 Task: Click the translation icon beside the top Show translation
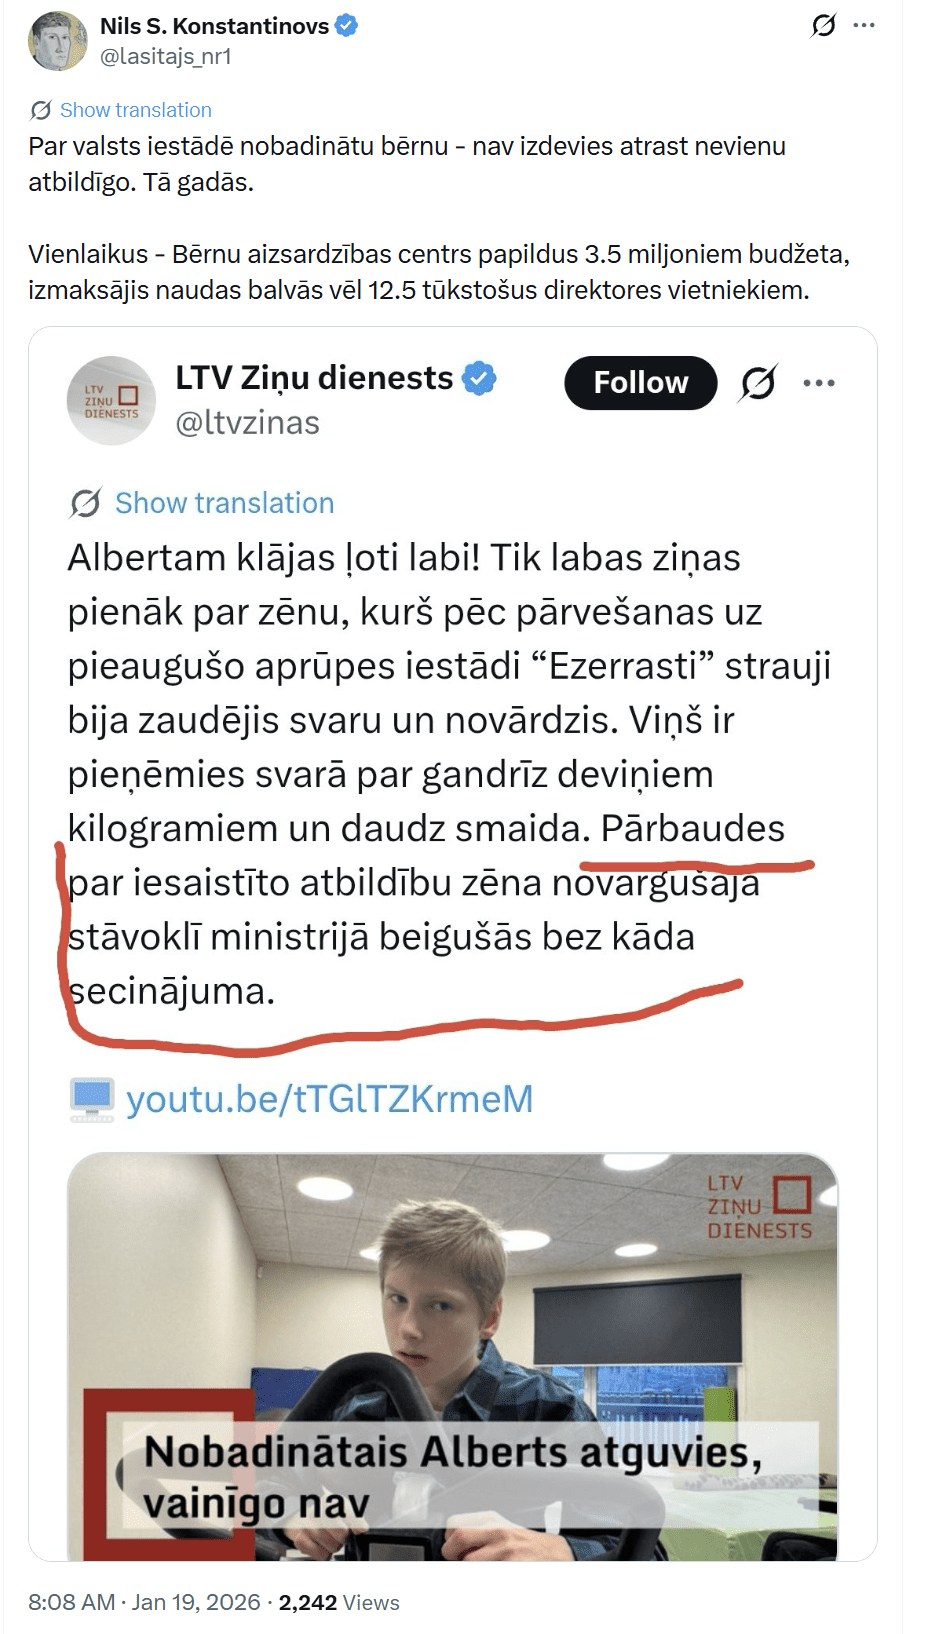(x=41, y=110)
